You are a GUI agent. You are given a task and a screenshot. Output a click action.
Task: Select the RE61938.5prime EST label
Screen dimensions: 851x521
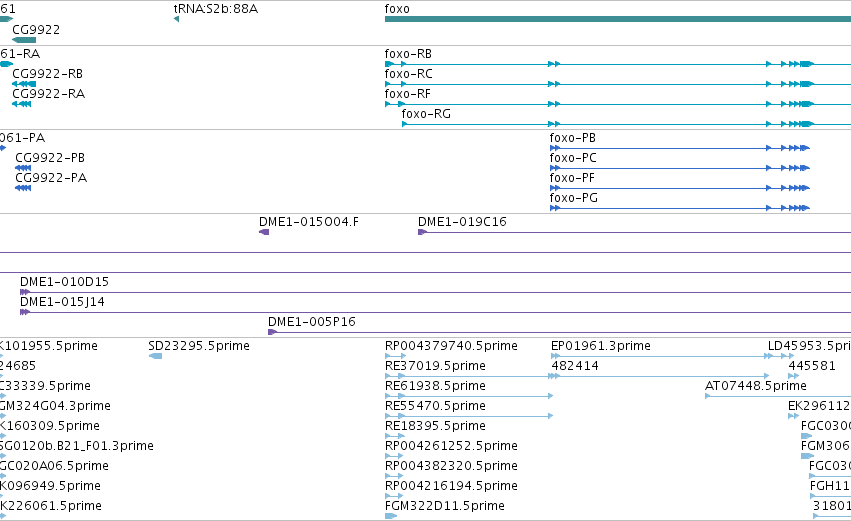pyautogui.click(x=435, y=386)
